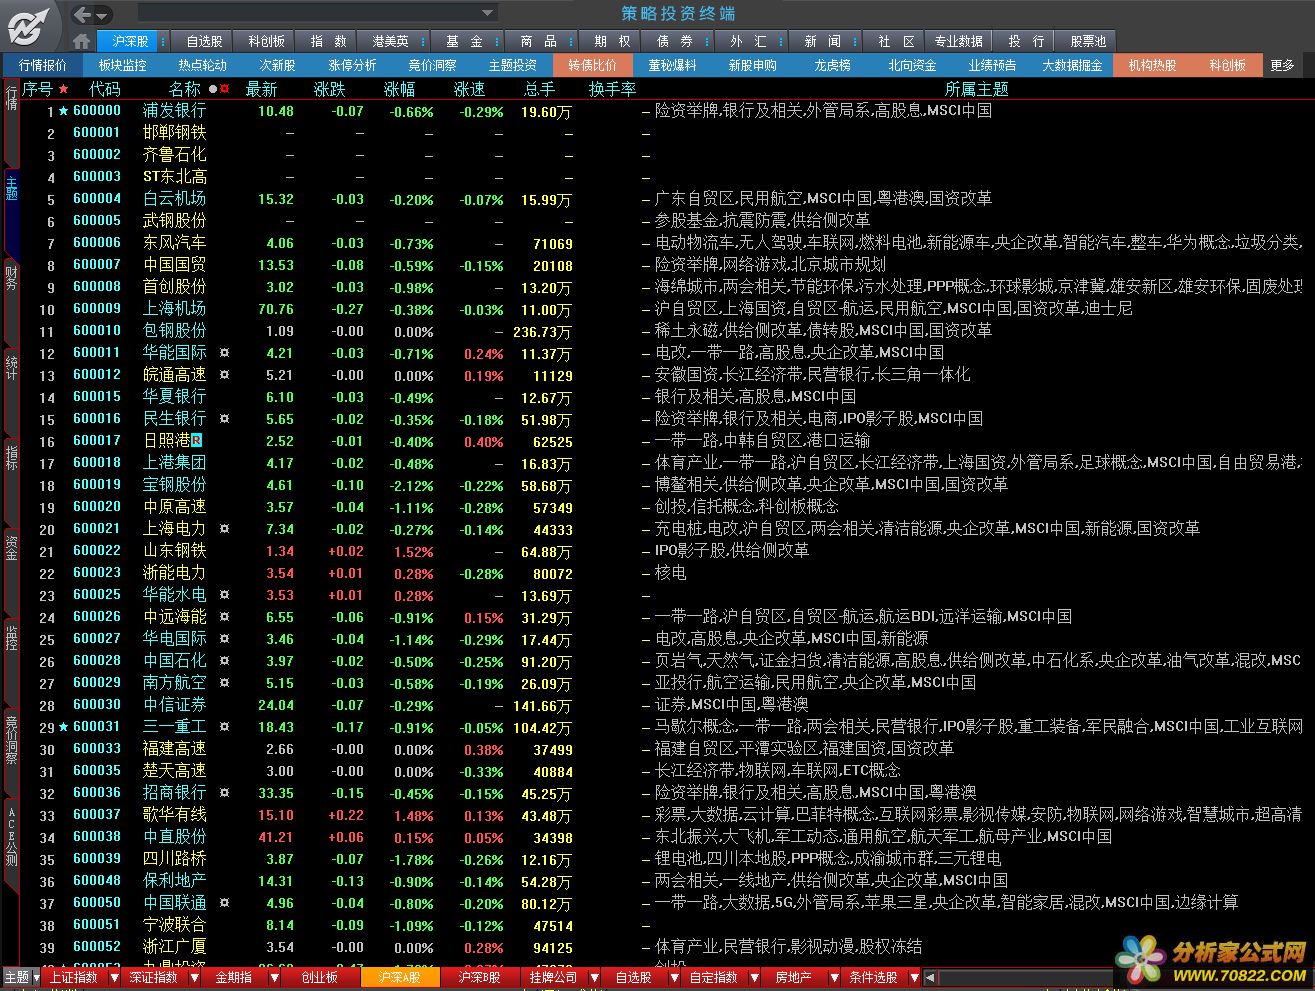
Task: Open the 科创板 top menu
Action: pyautogui.click(x=266, y=41)
